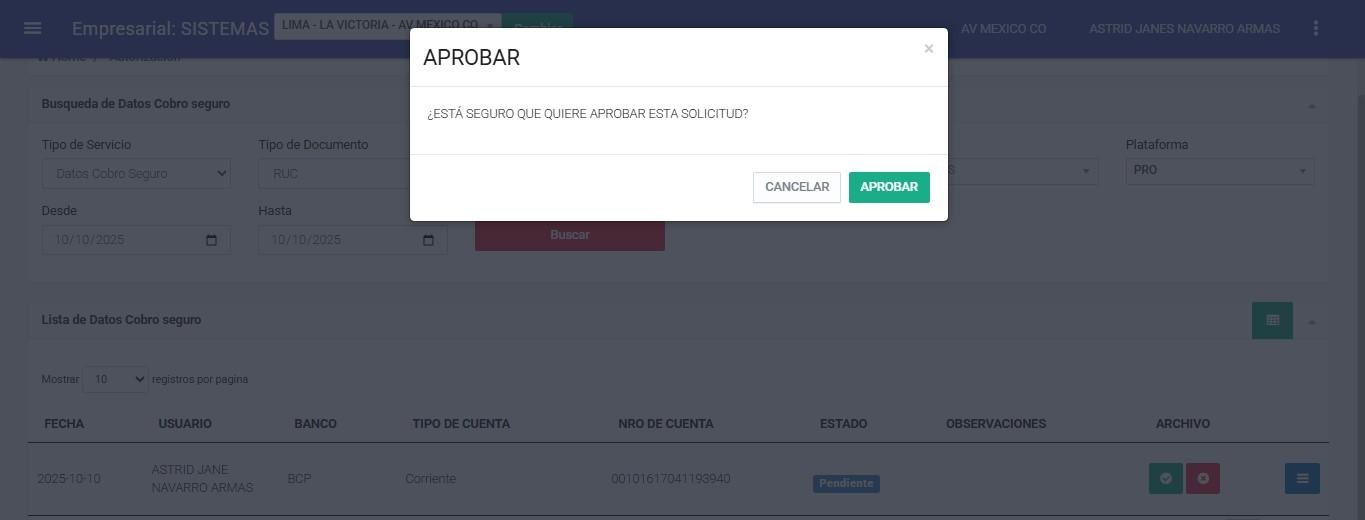The height and width of the screenshot is (520, 1365).
Task: Open the Hasta date calendar picker
Action: 428,240
